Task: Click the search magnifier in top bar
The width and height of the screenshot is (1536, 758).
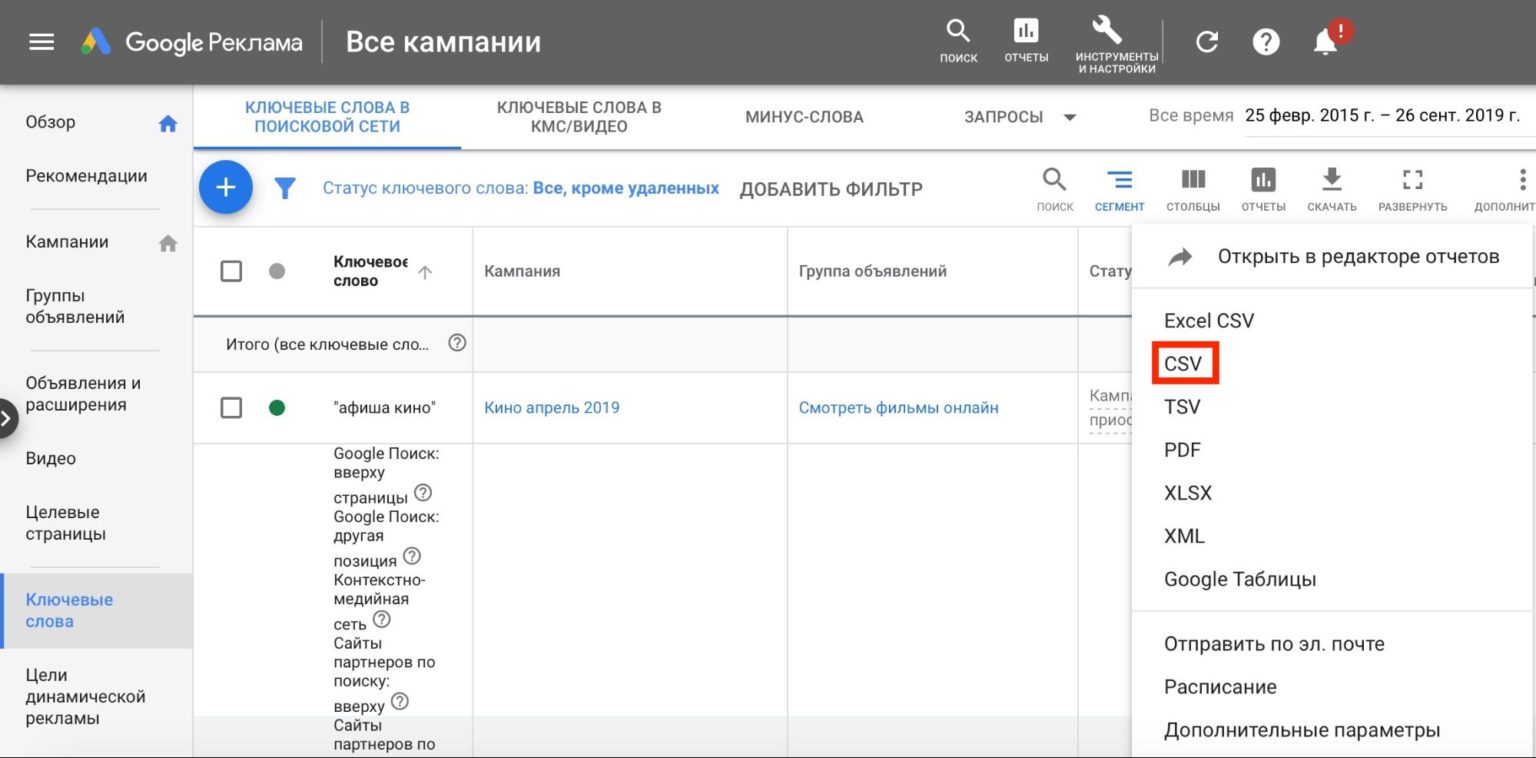Action: click(x=958, y=31)
